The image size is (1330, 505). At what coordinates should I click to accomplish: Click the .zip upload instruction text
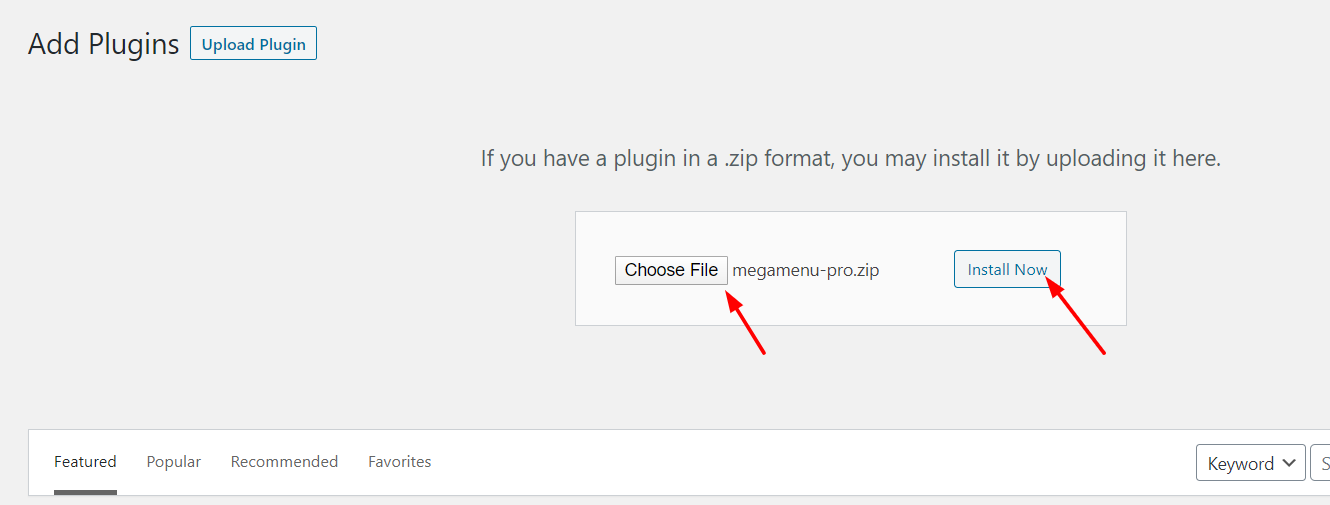[x=851, y=158]
